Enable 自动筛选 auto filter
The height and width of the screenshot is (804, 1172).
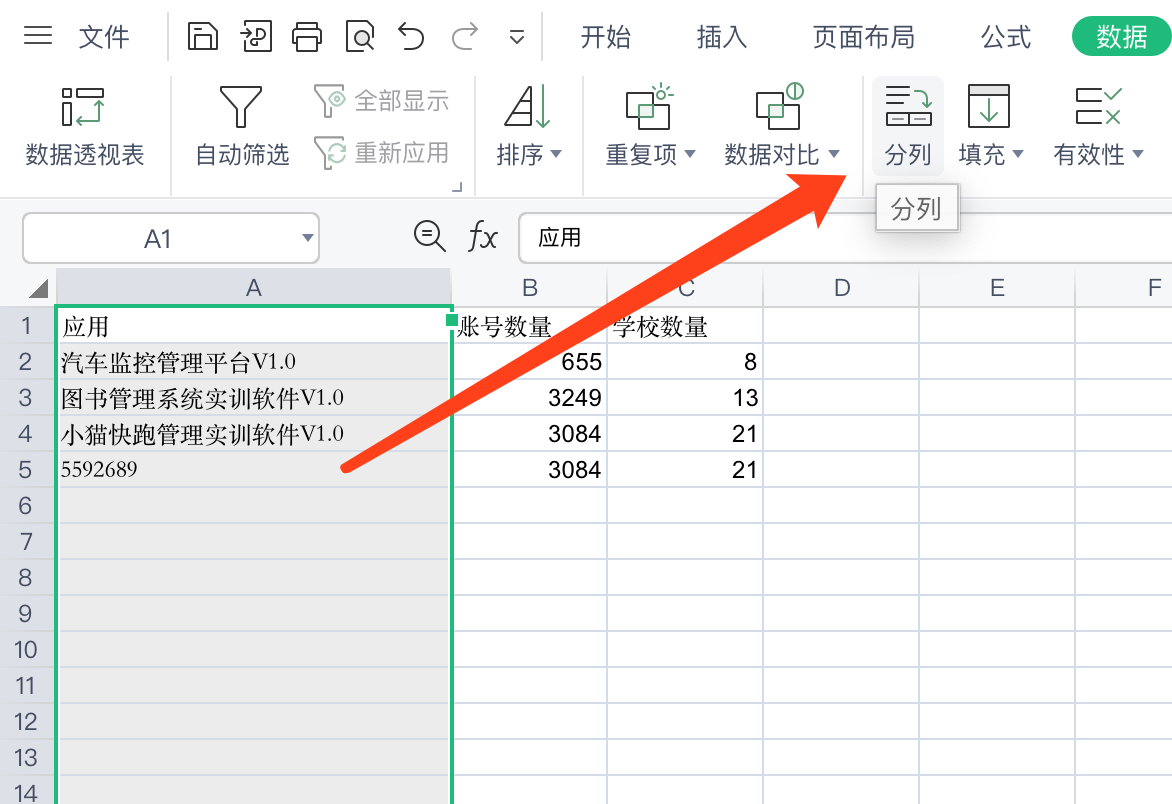click(x=241, y=127)
